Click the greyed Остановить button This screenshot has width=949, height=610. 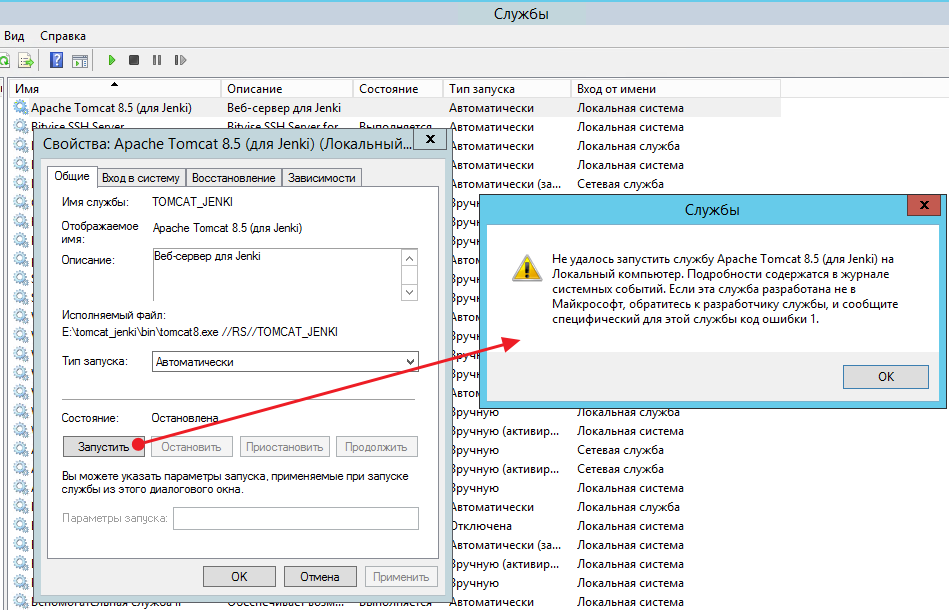(x=191, y=447)
